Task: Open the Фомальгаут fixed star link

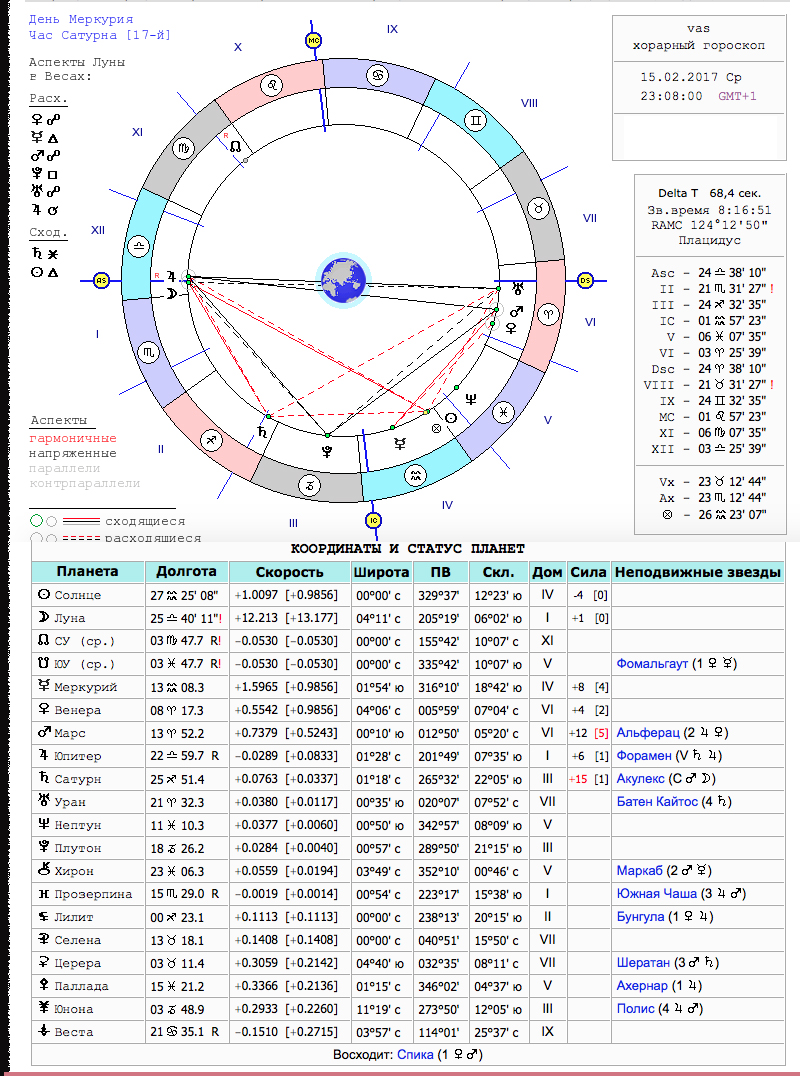Action: pyautogui.click(x=652, y=664)
